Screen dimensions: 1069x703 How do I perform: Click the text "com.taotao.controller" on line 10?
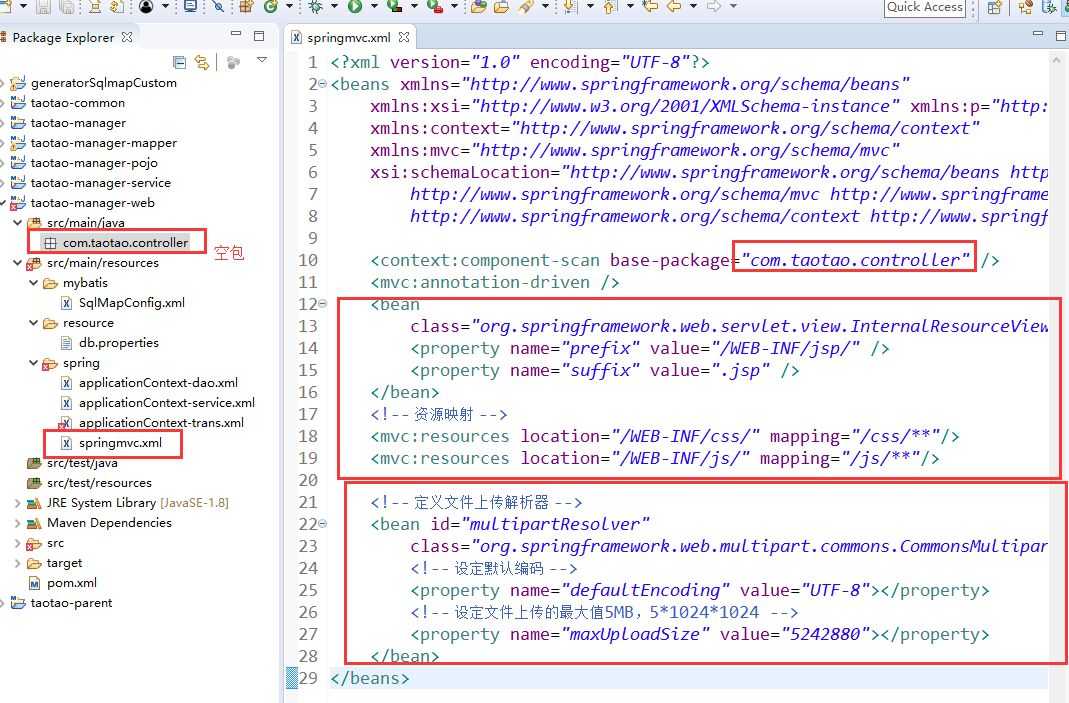[856, 260]
